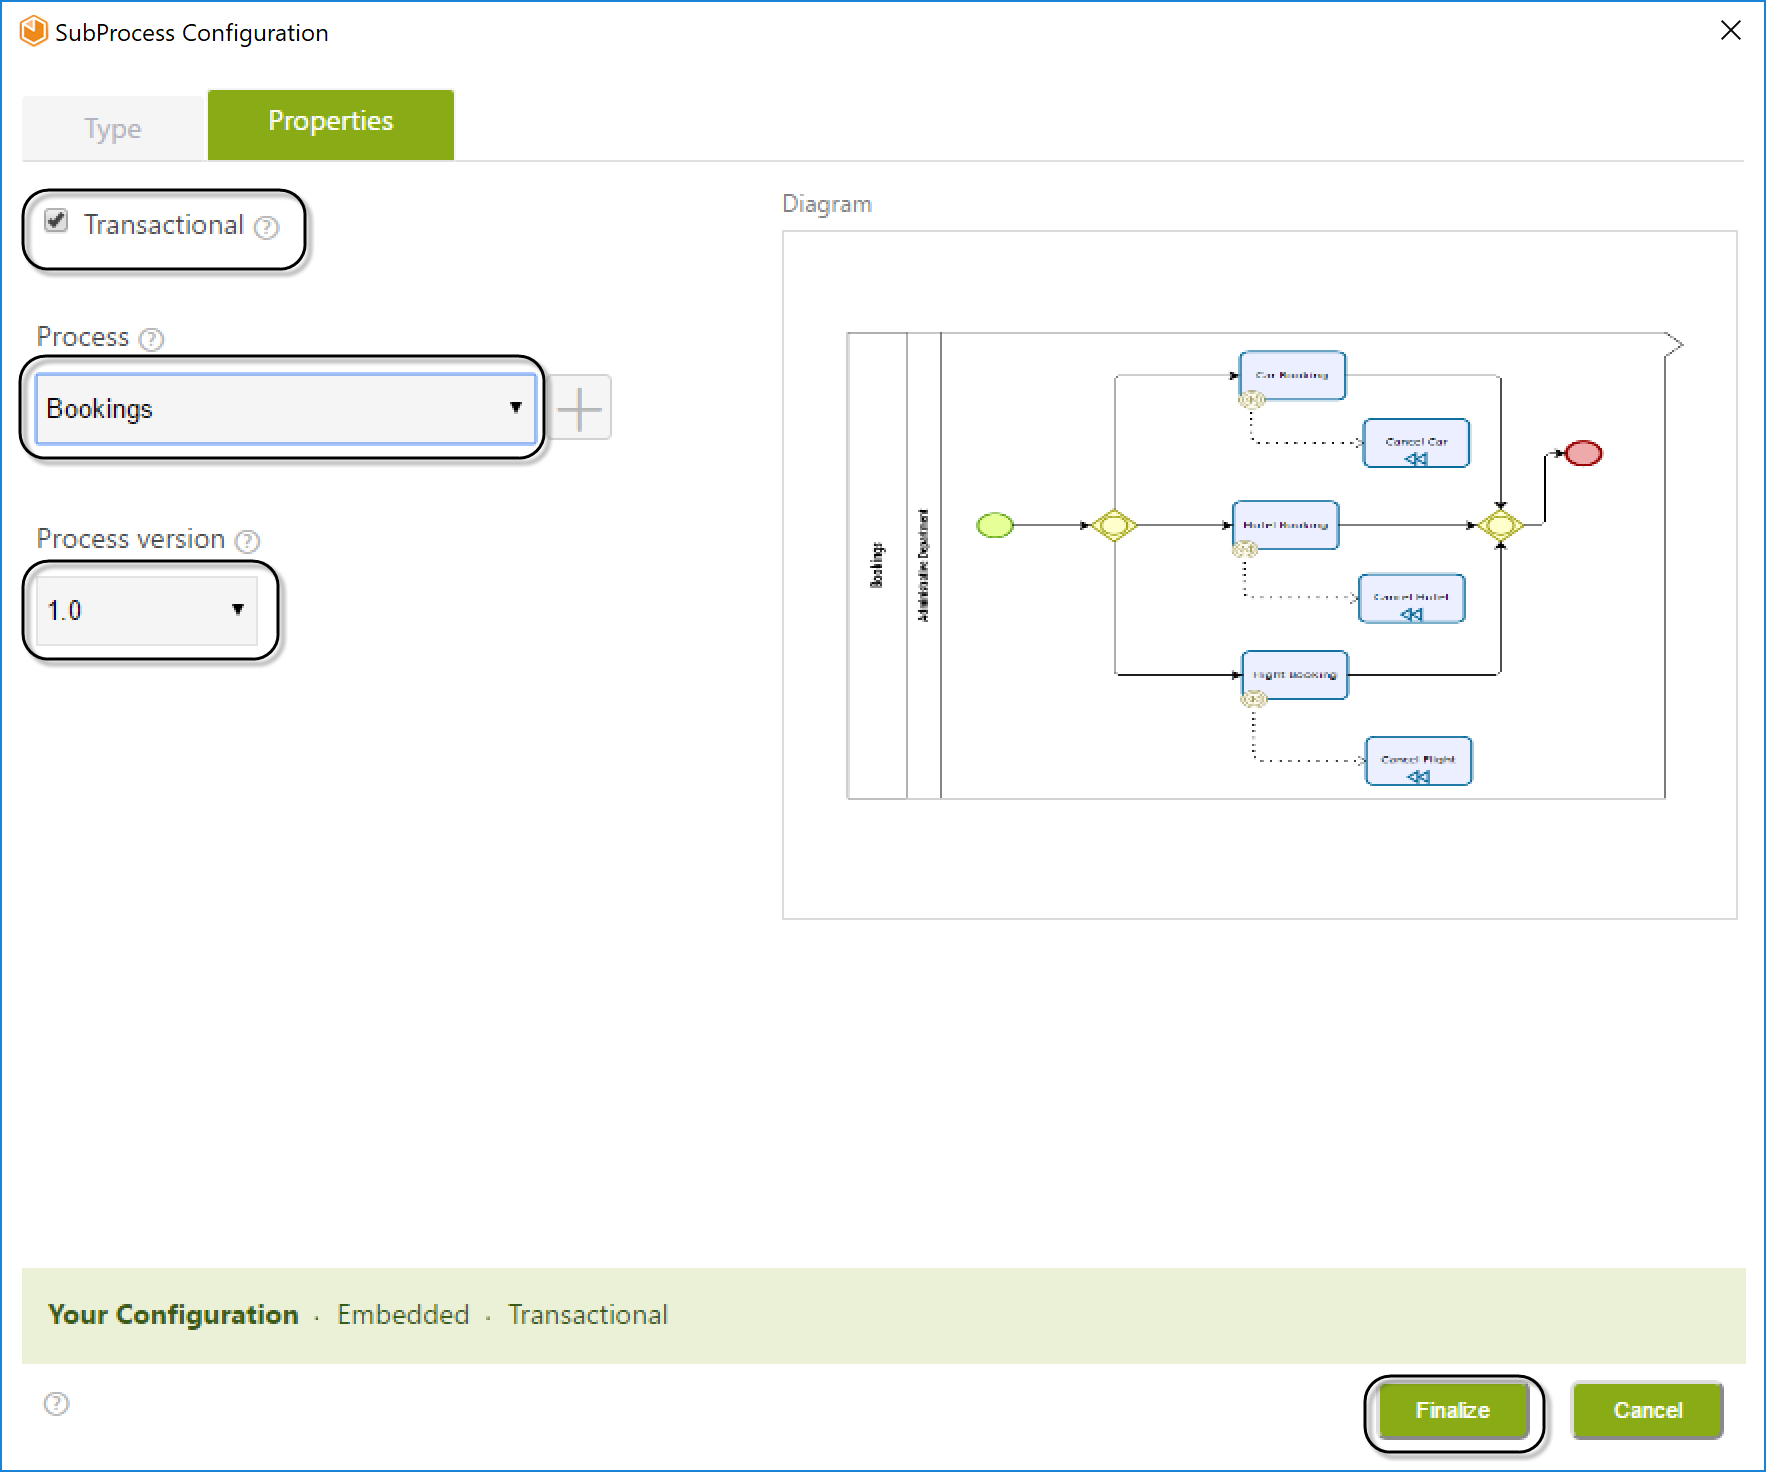Click the help icon beside Process version

click(247, 542)
